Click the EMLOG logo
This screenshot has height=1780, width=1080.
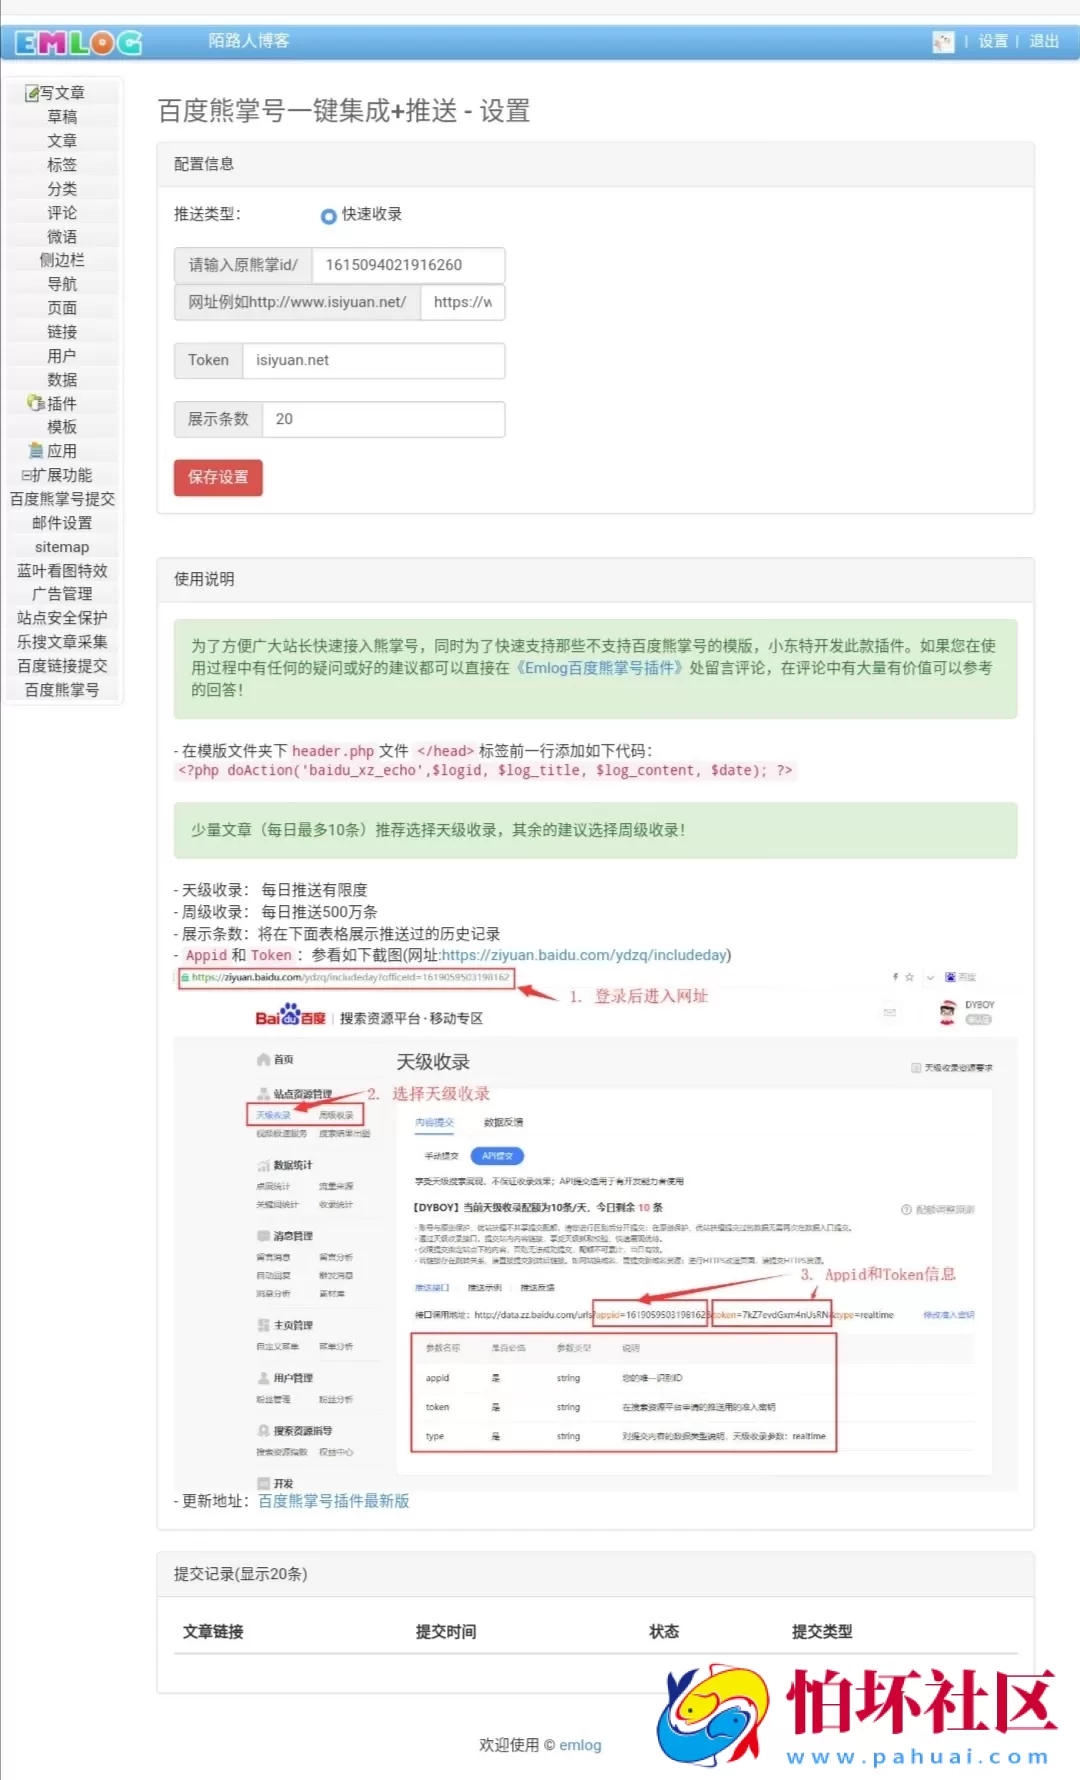[x=78, y=42]
